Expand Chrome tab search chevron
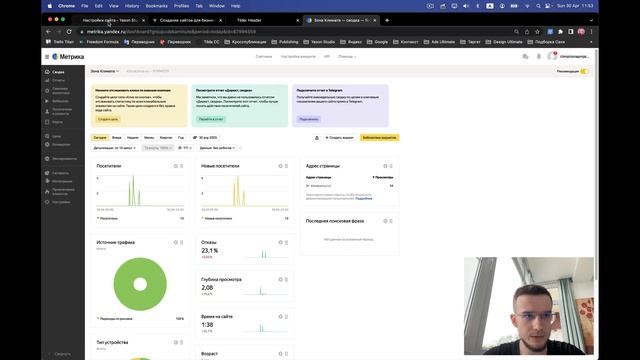640x360 pixels. click(591, 20)
